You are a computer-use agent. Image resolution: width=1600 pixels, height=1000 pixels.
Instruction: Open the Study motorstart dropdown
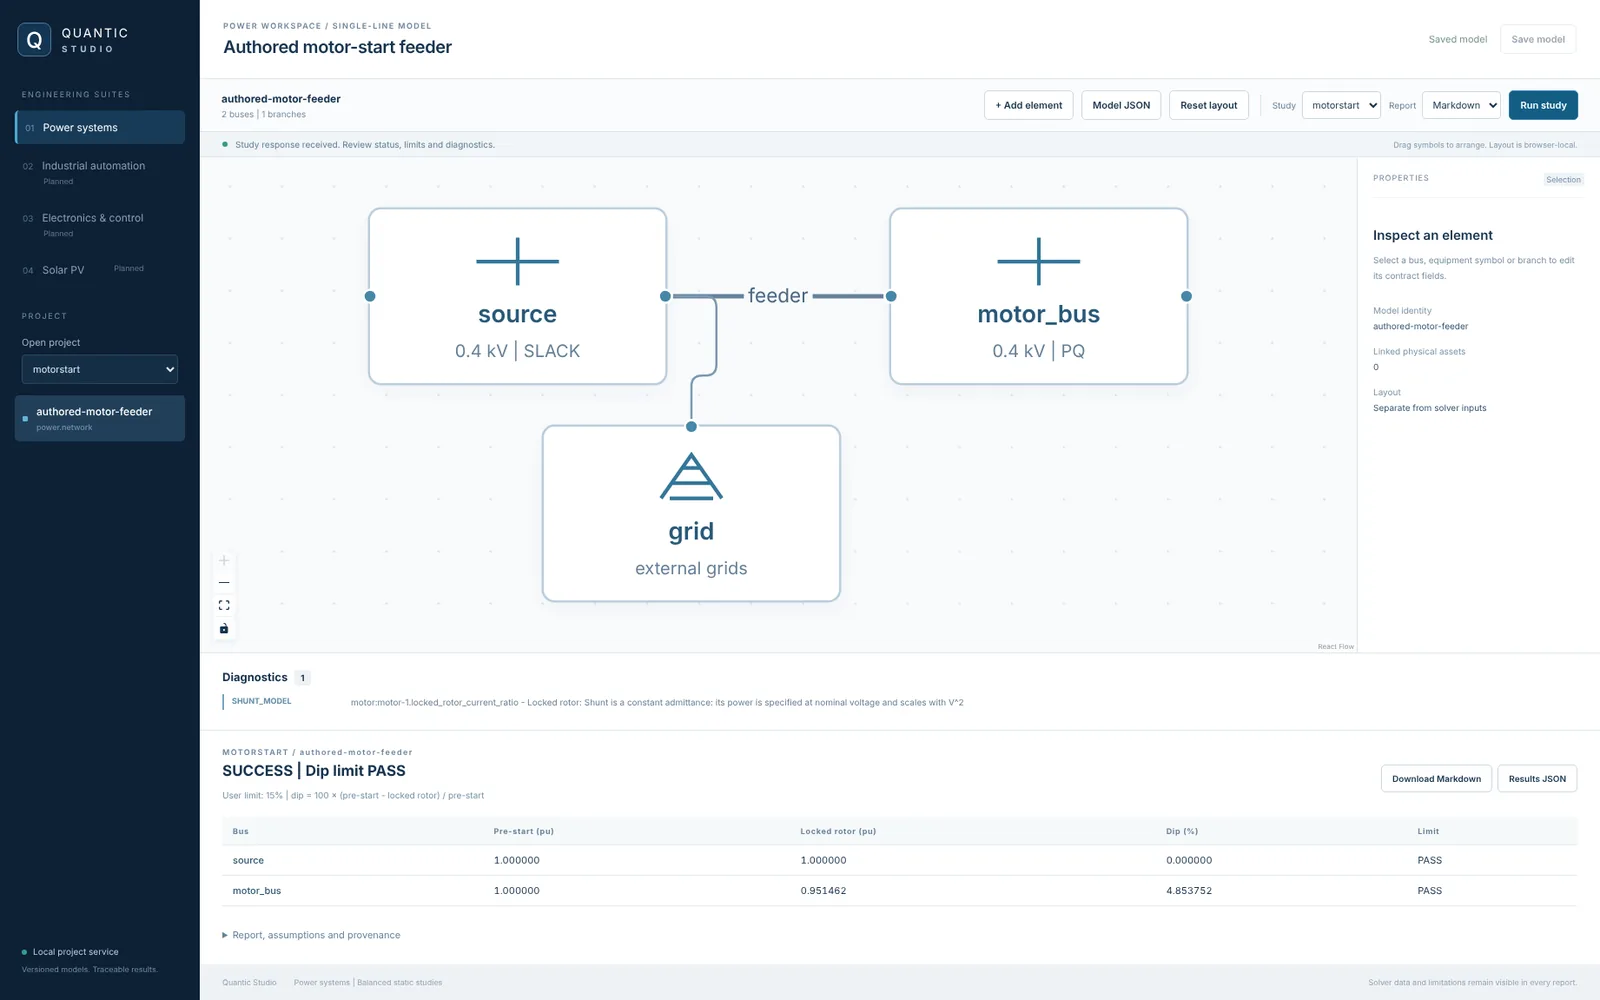click(1341, 105)
